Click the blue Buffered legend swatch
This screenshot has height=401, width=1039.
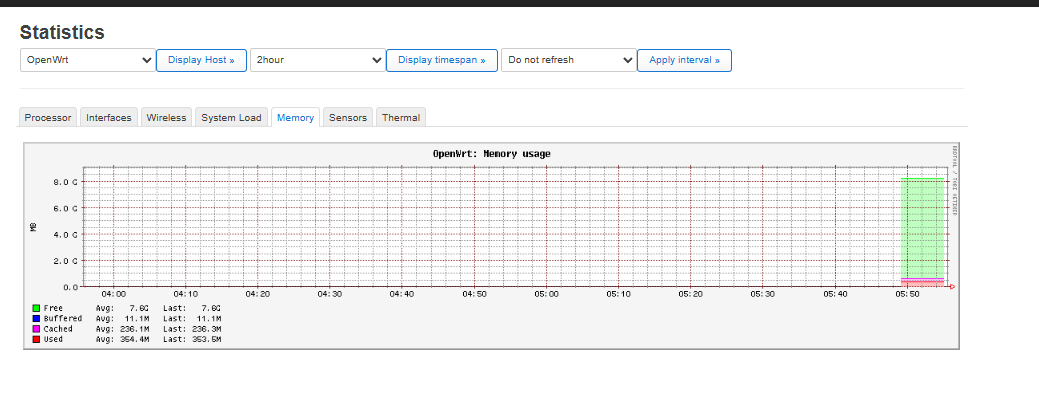pyautogui.click(x=36, y=318)
